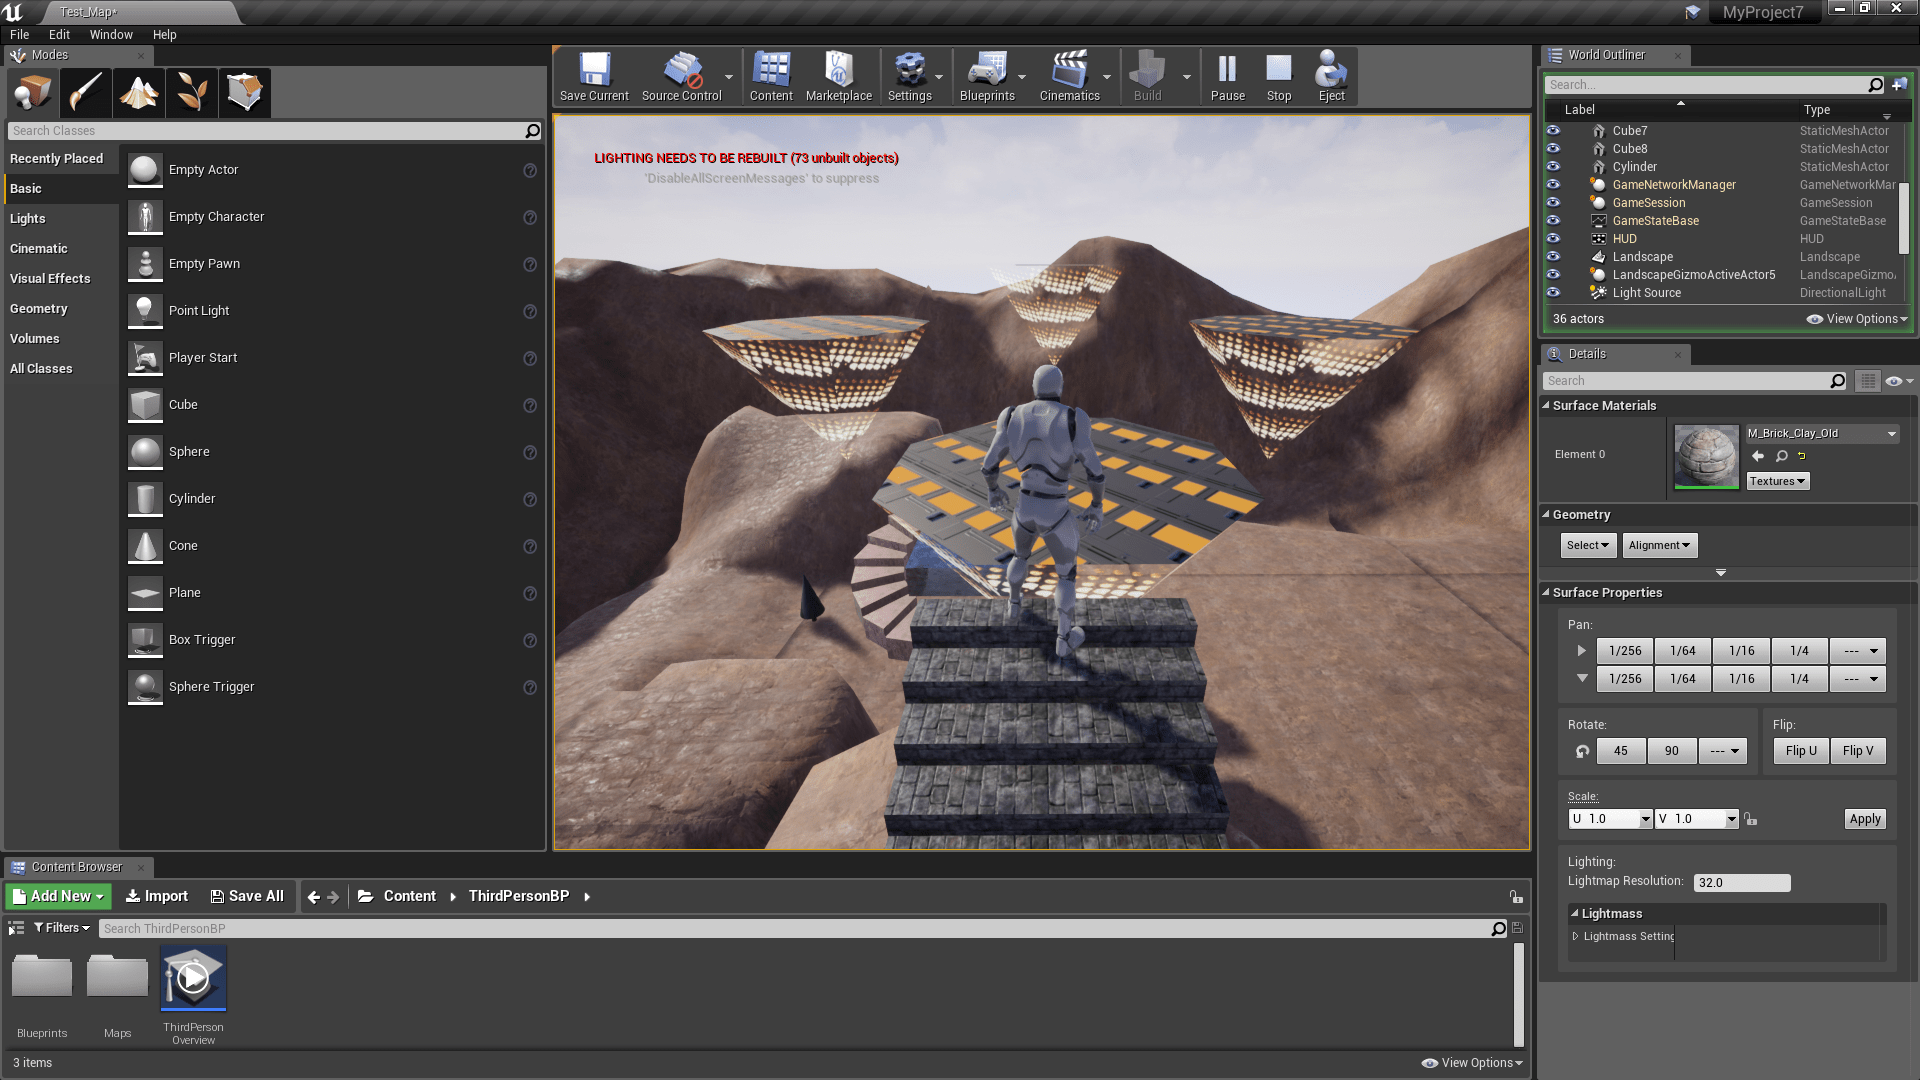Image resolution: width=1920 pixels, height=1080 pixels.
Task: Click the M_Brick_Clay_Old material thumbnail
Action: [1706, 456]
